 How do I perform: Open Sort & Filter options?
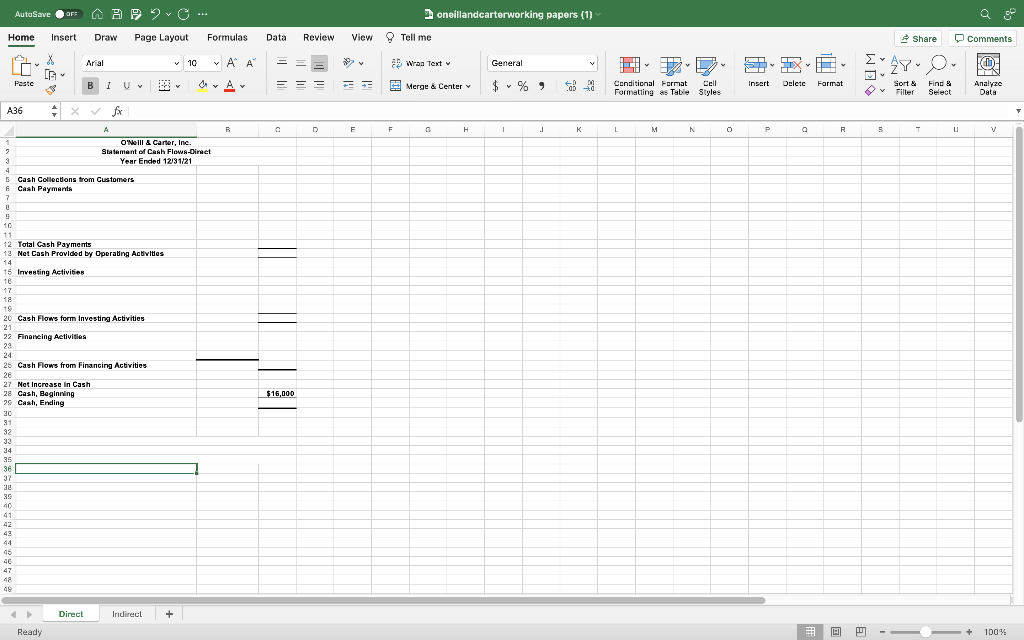[x=904, y=76]
